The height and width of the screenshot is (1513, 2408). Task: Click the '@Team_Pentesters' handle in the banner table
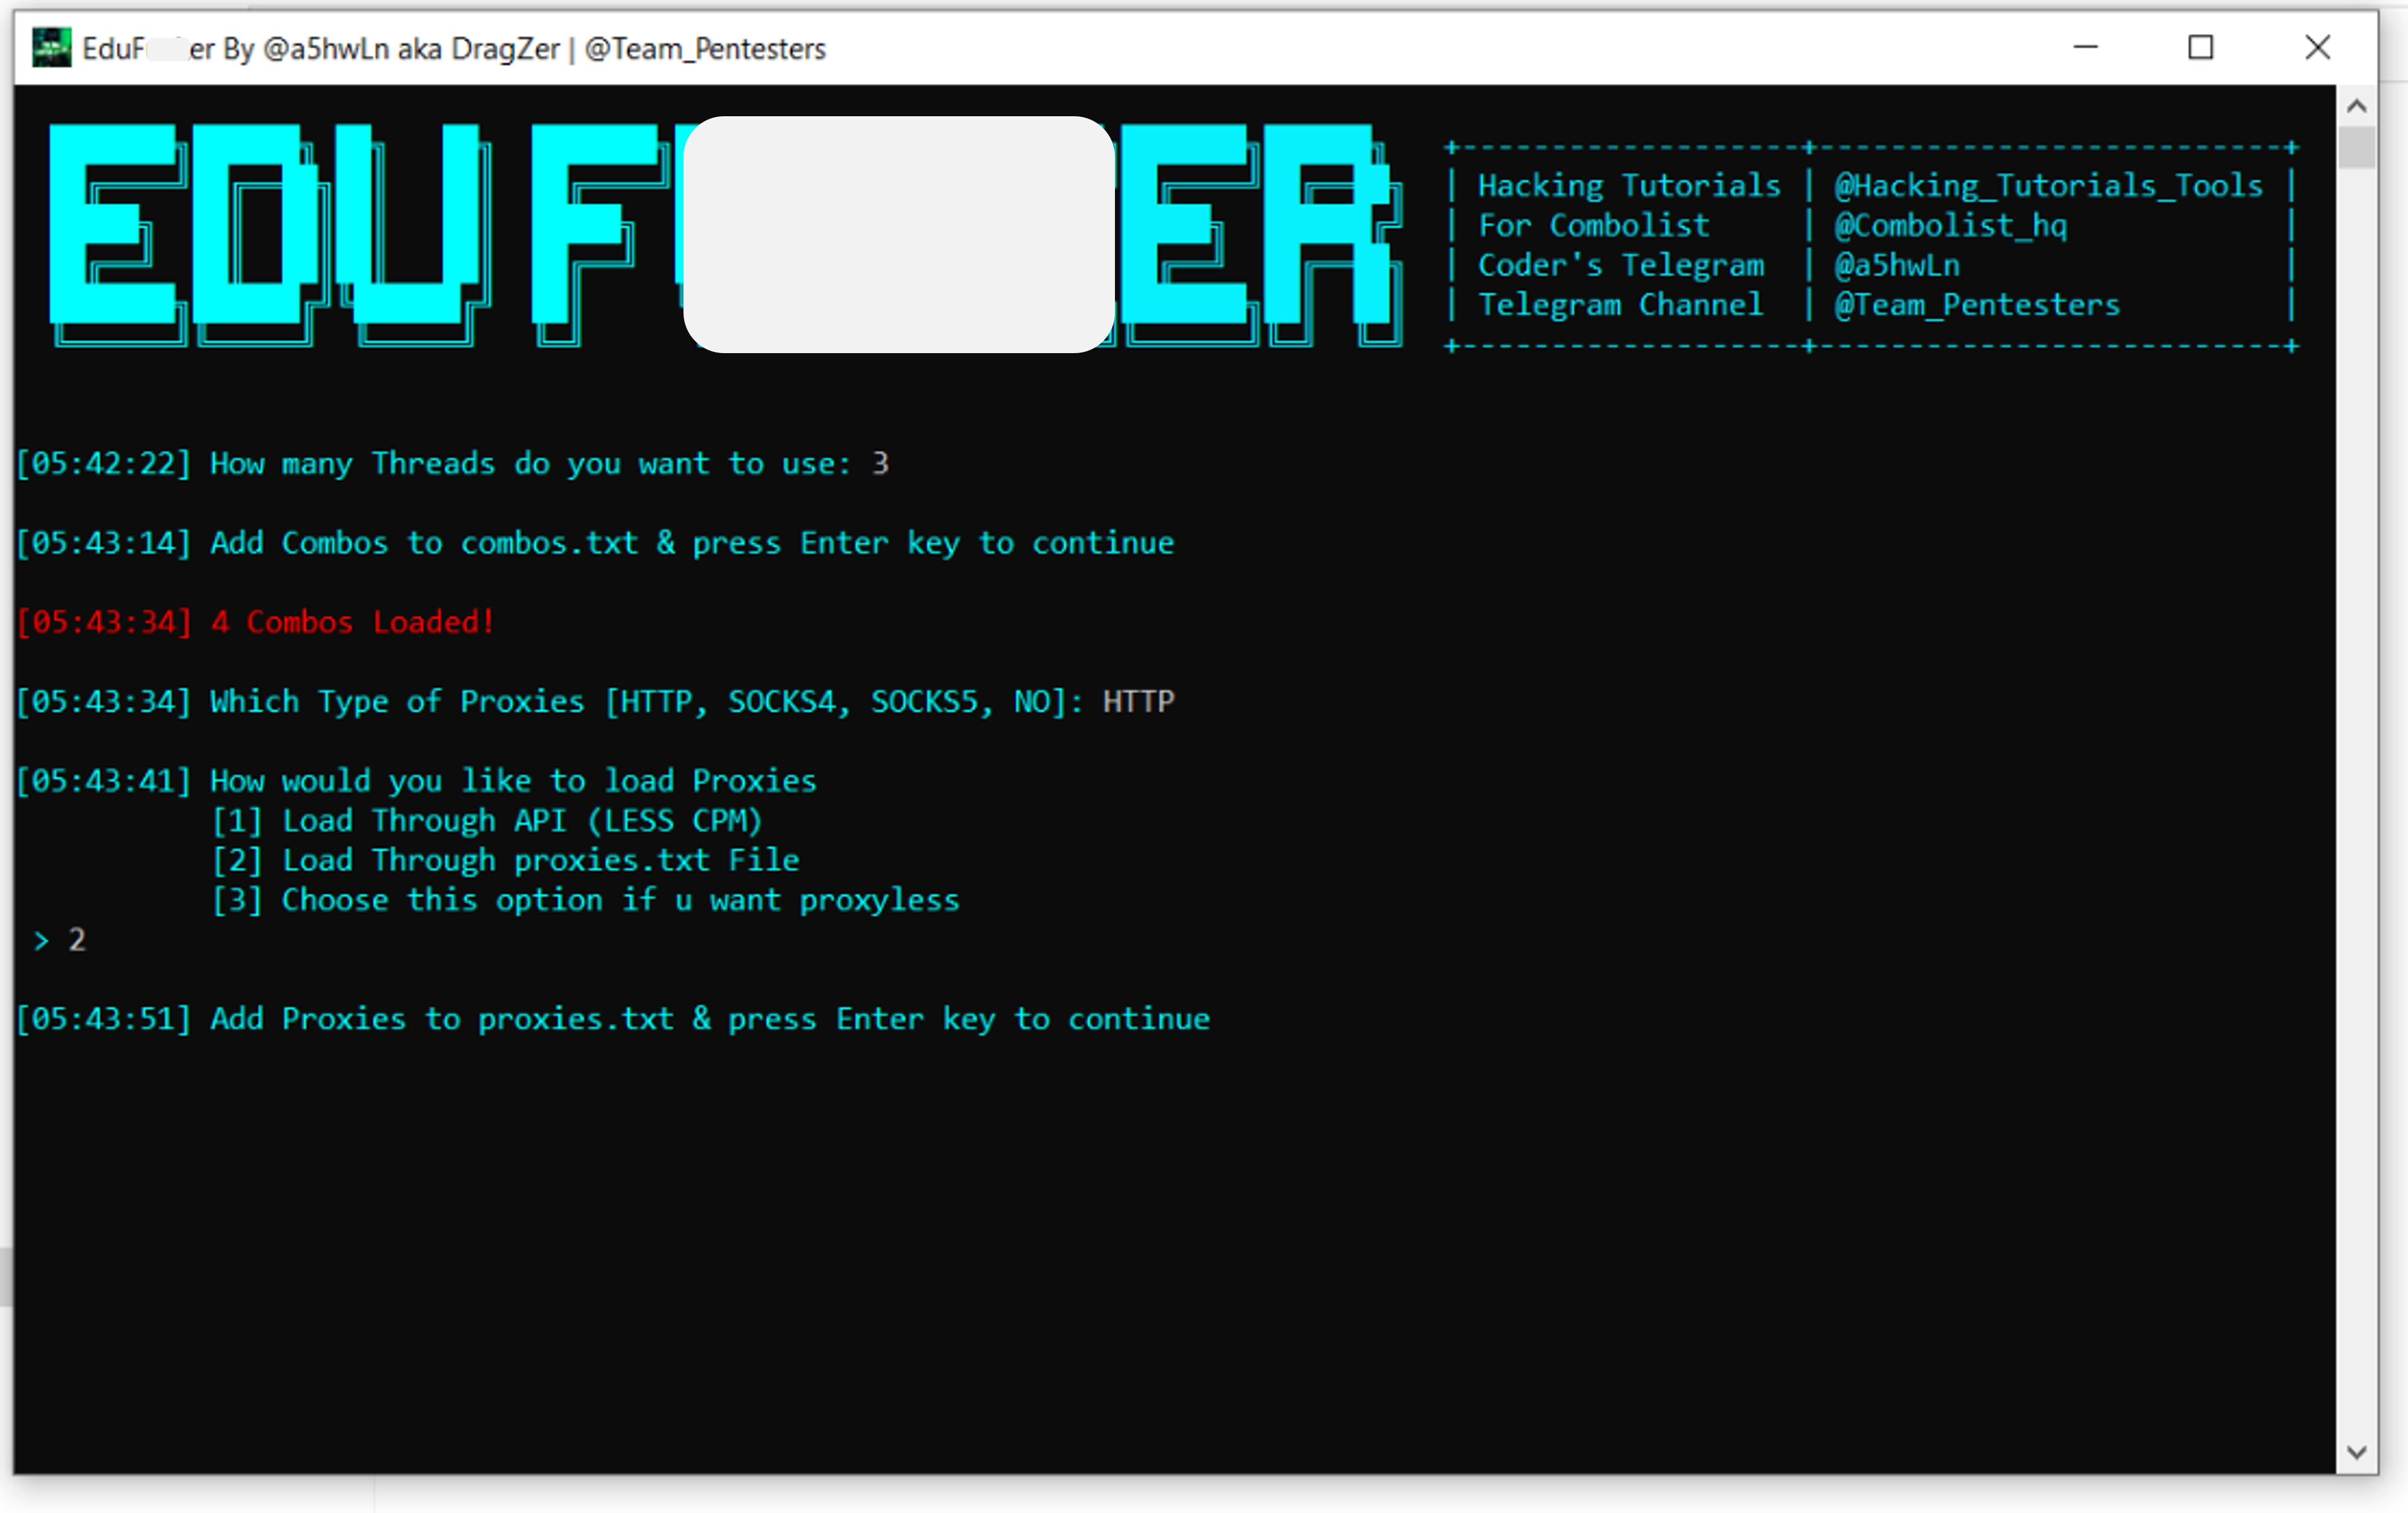(x=1977, y=305)
